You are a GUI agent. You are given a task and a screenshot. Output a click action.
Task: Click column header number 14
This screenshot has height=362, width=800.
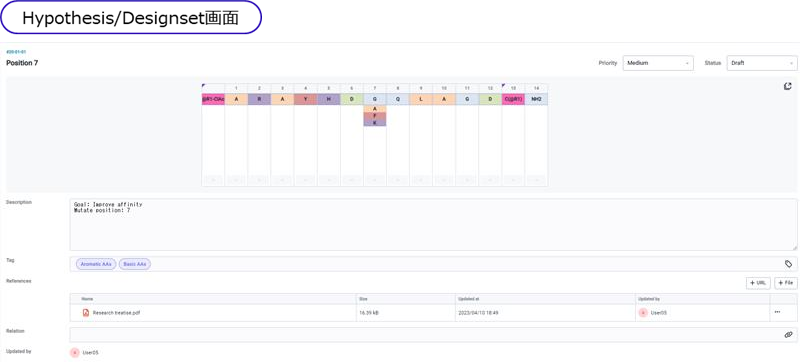[536, 88]
